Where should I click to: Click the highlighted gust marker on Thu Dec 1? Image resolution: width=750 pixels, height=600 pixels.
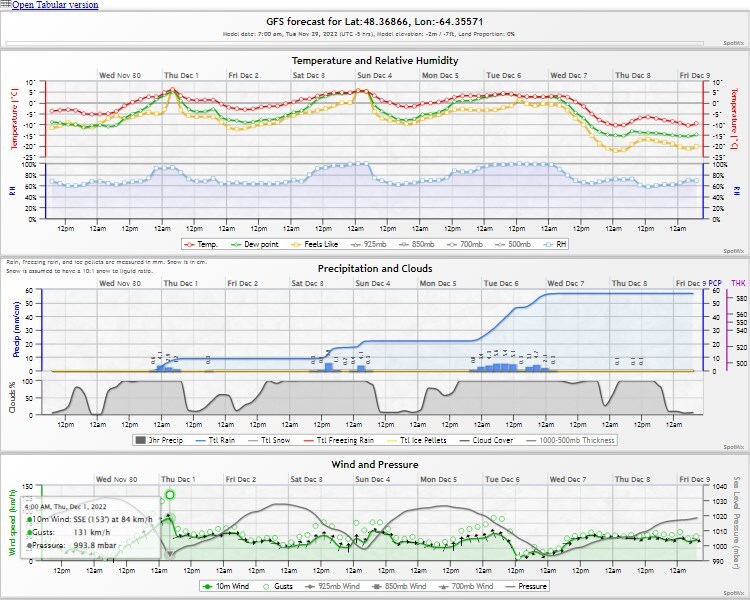coord(169,495)
